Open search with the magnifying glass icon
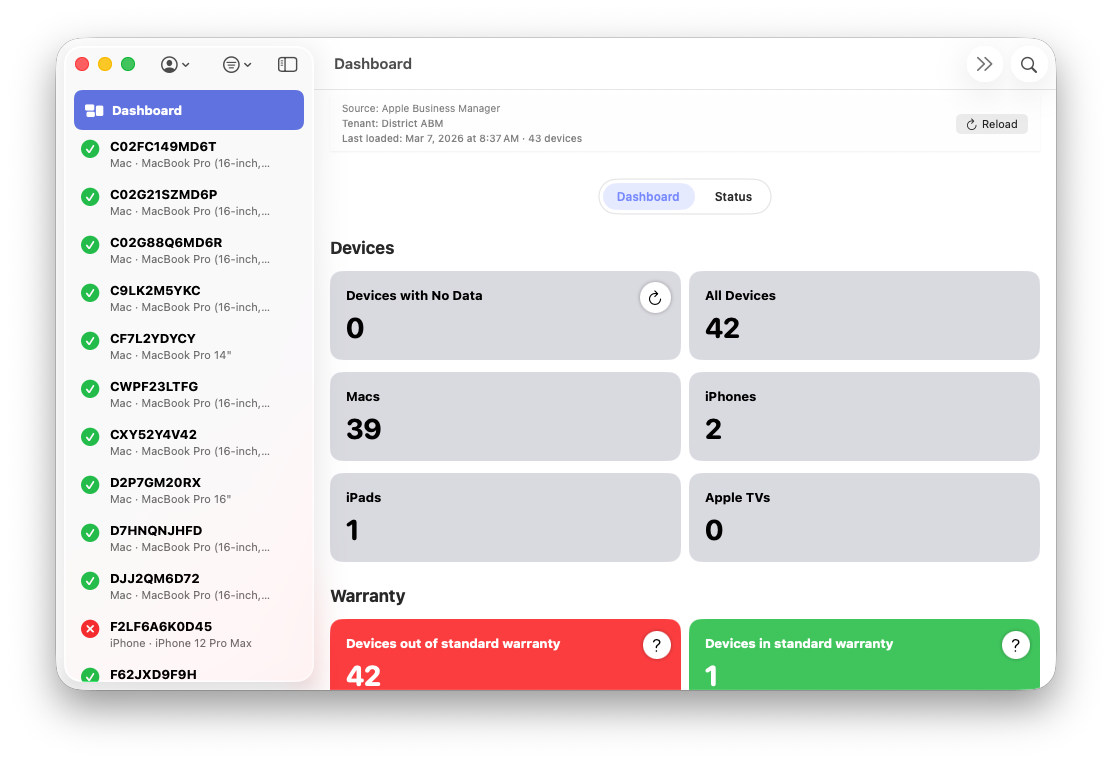The width and height of the screenshot is (1112, 764). click(x=1028, y=63)
